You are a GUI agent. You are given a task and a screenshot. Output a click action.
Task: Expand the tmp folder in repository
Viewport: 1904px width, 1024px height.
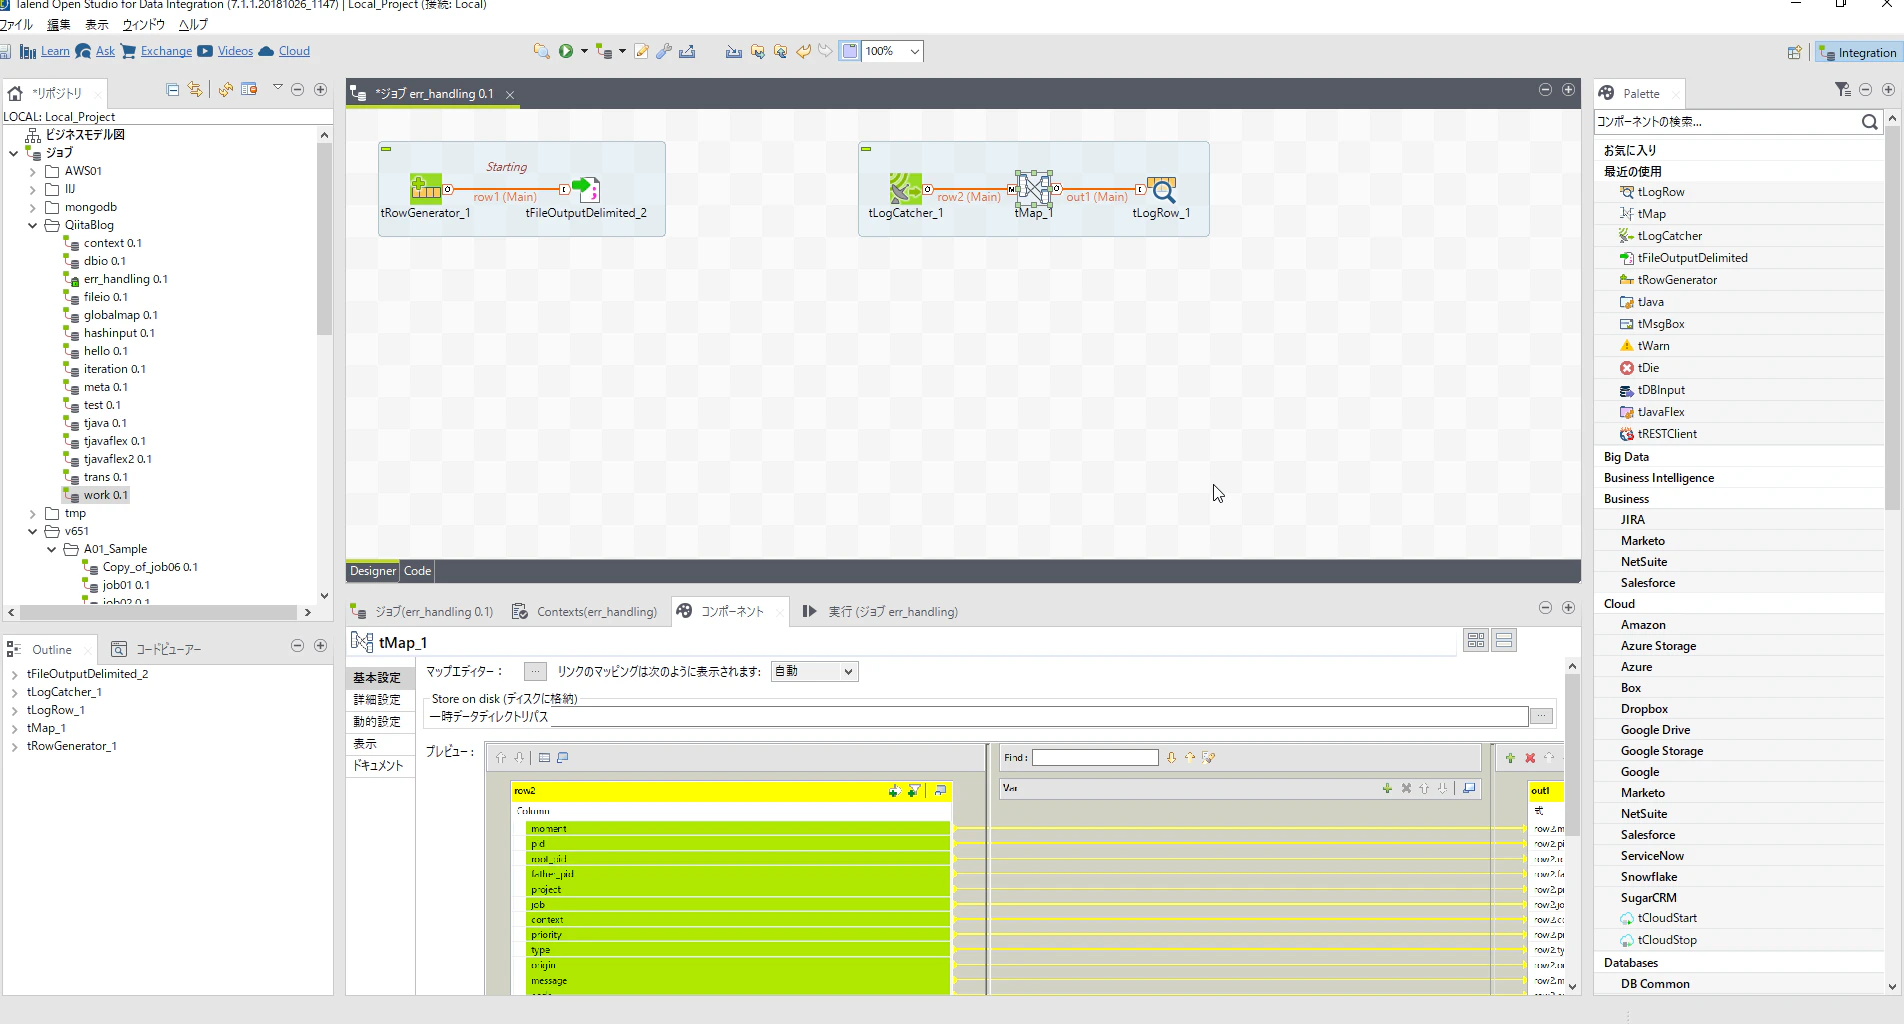[33, 514]
